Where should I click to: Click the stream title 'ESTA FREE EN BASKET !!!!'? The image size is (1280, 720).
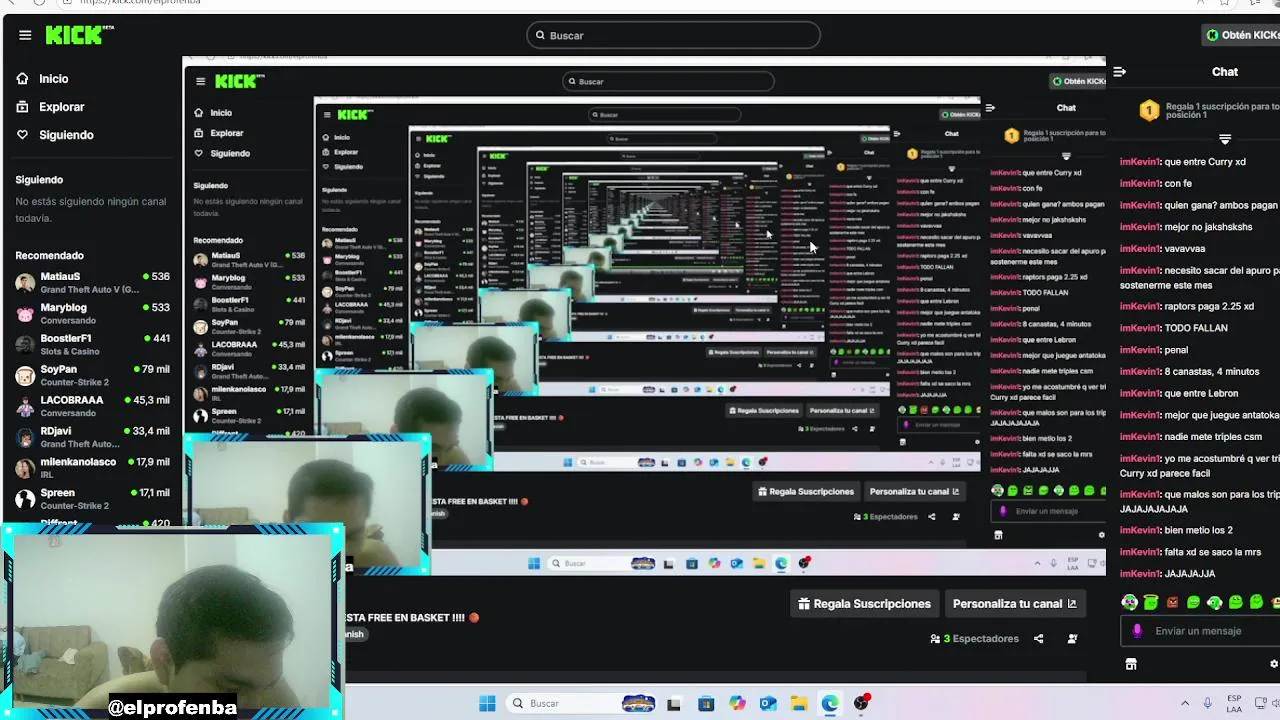click(x=405, y=618)
